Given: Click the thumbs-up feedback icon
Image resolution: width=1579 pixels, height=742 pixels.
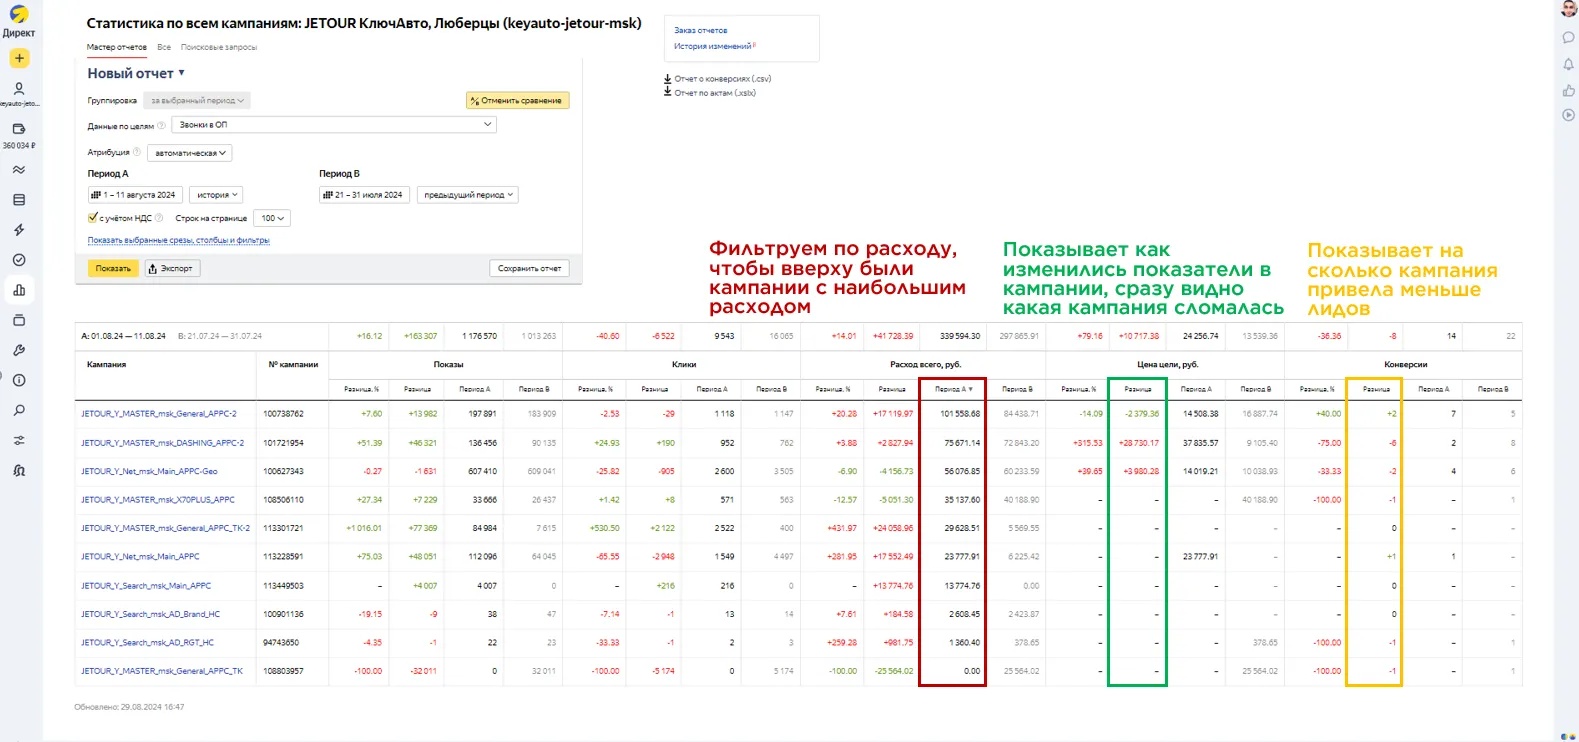Looking at the screenshot, I should coord(1568,90).
